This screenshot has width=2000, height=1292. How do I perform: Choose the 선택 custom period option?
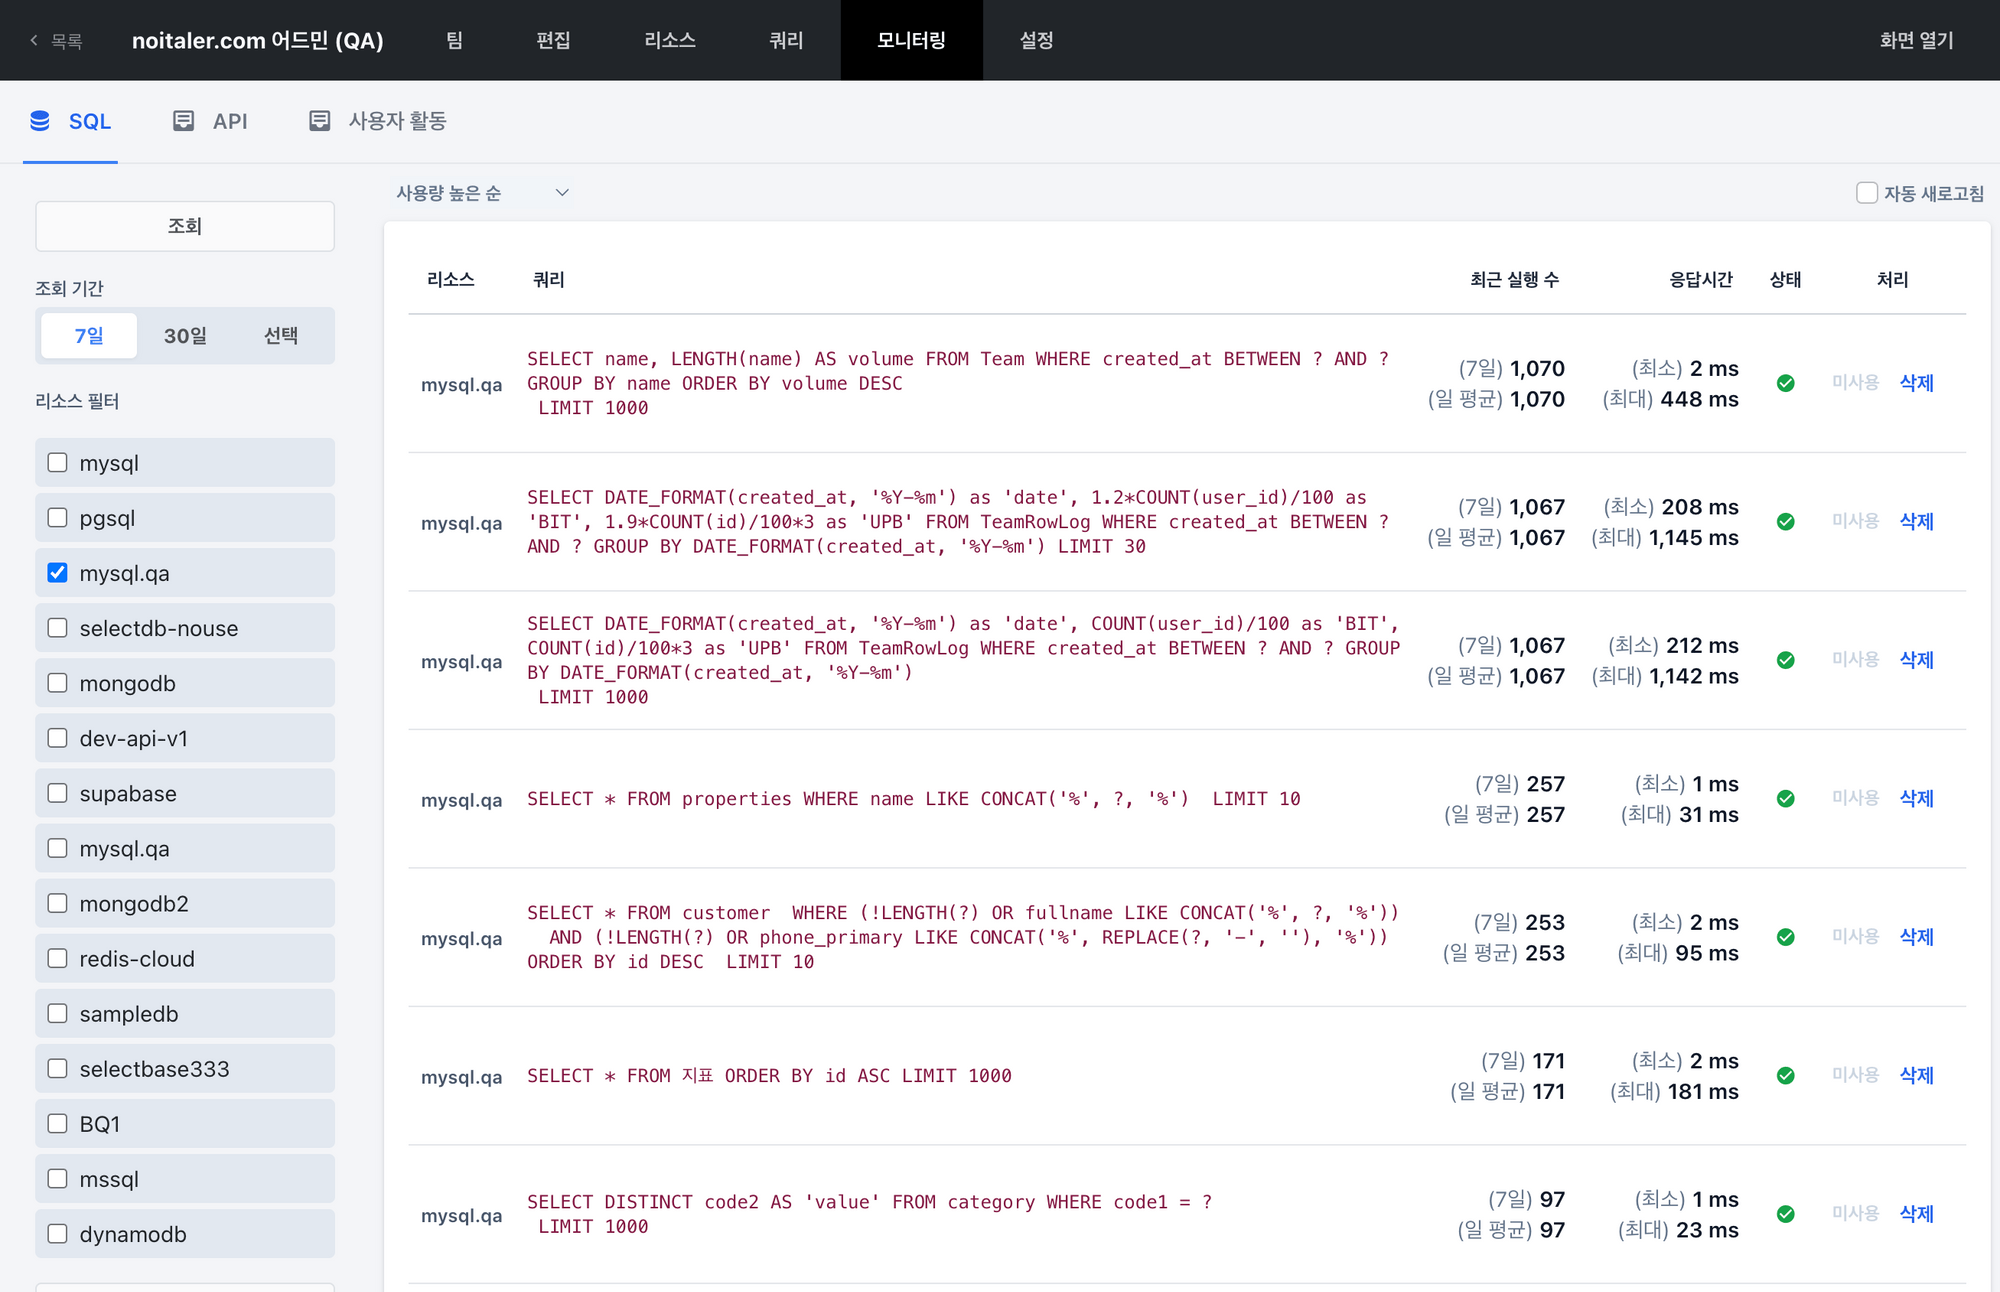click(x=281, y=336)
